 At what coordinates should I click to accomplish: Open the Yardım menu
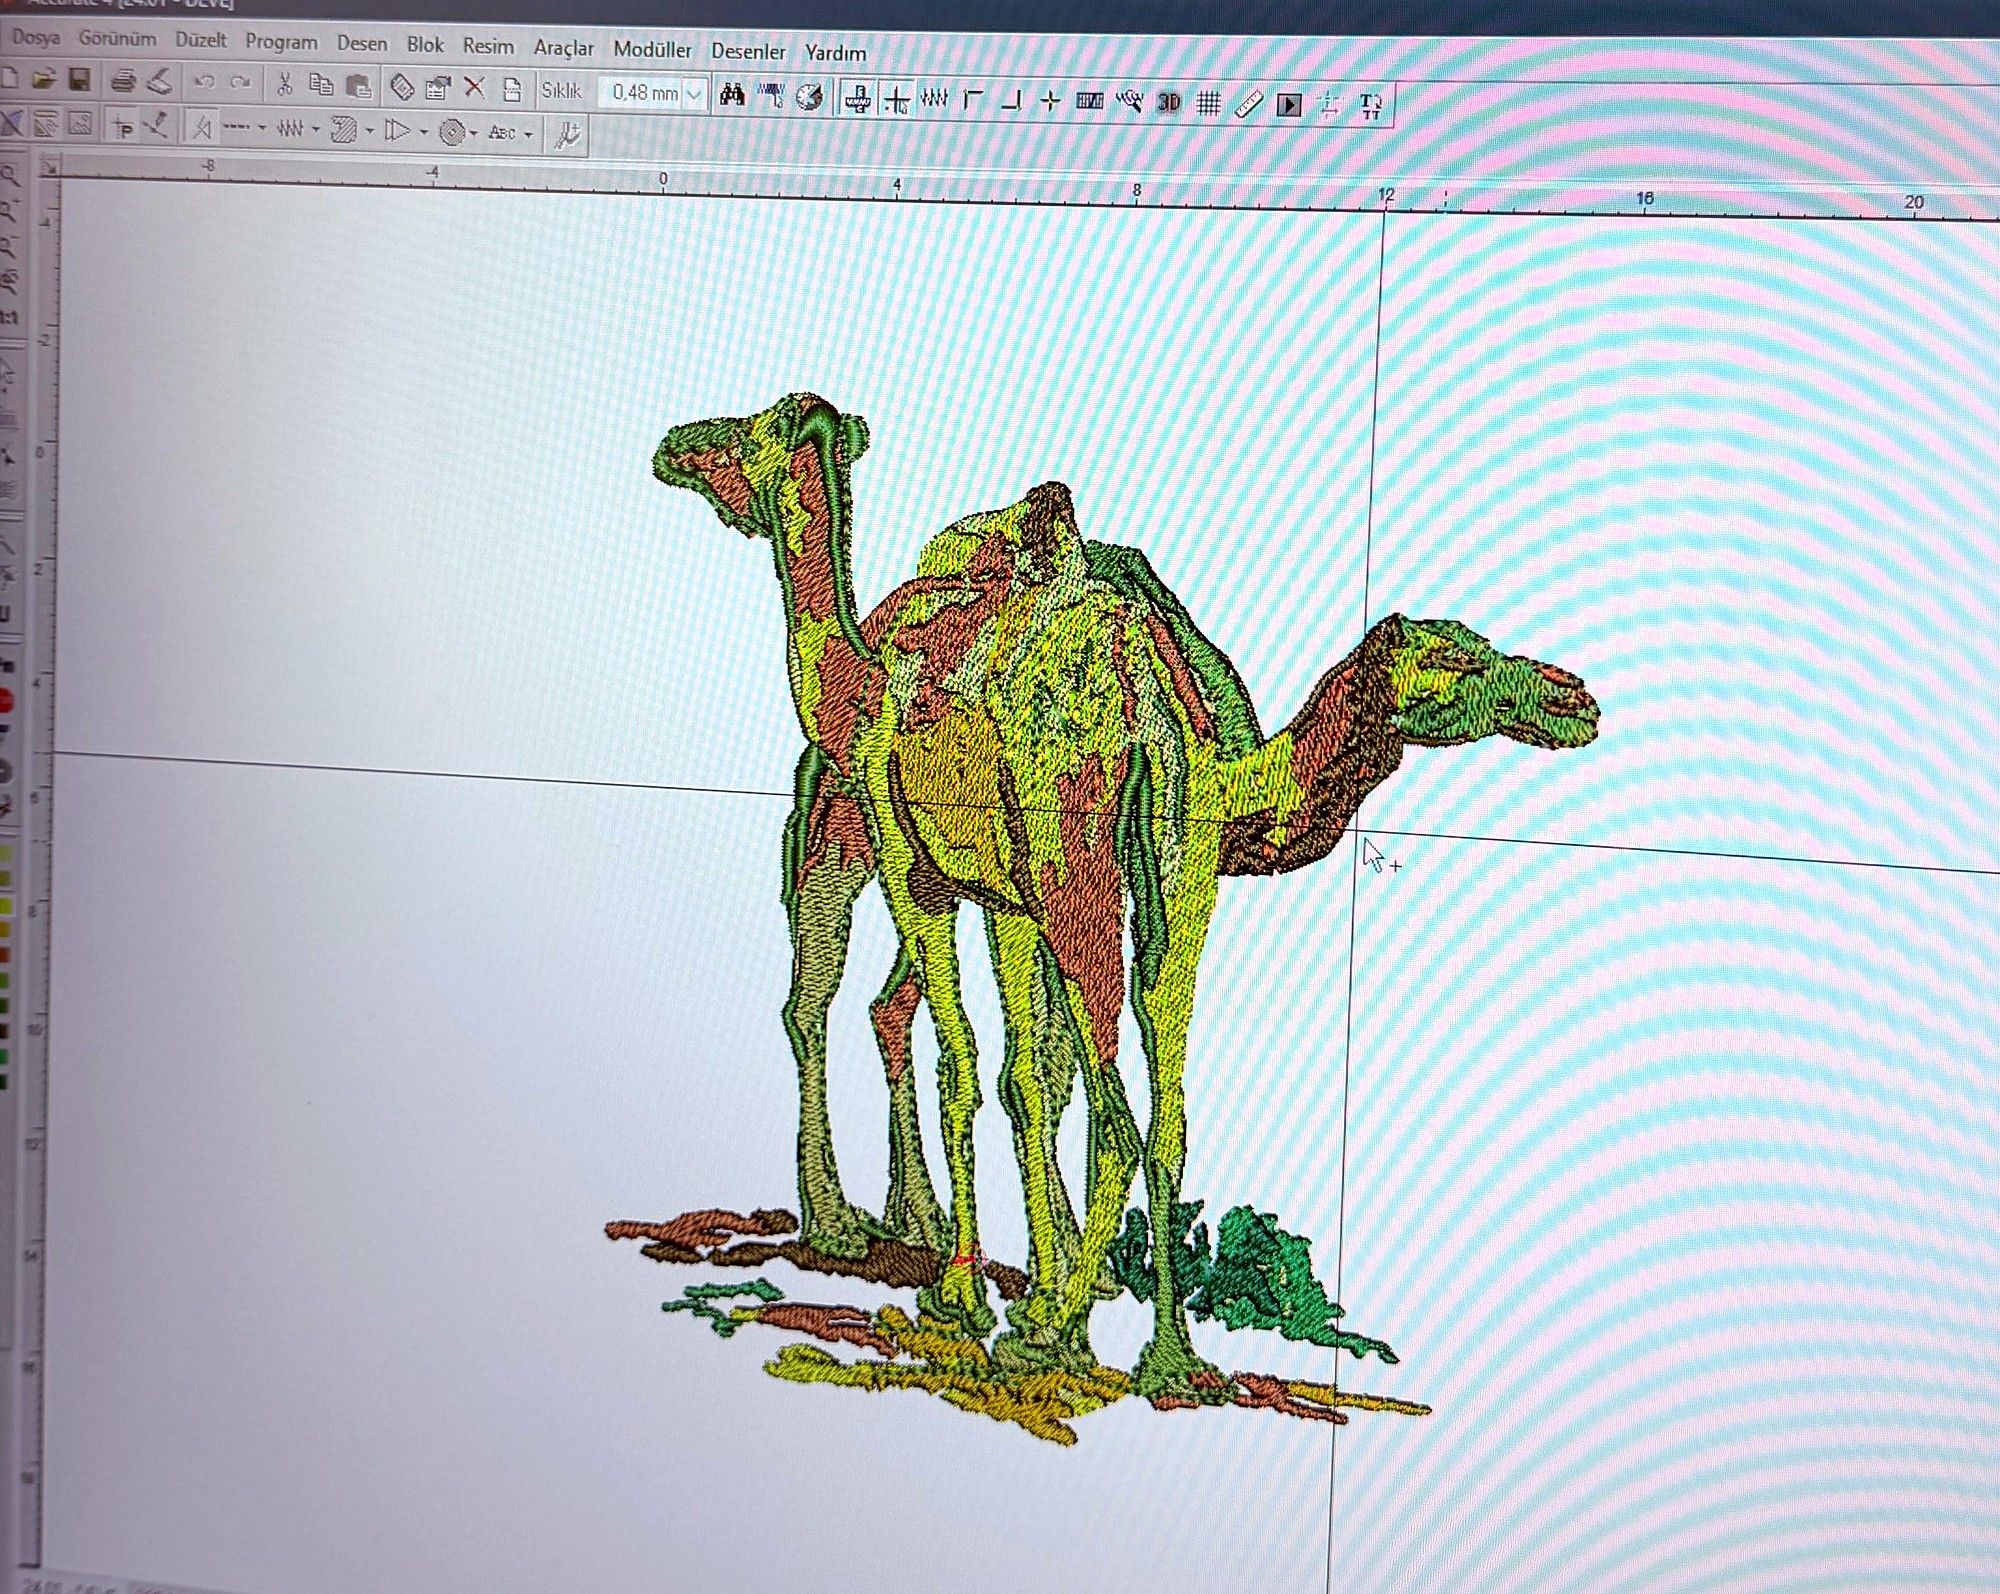coord(835,52)
